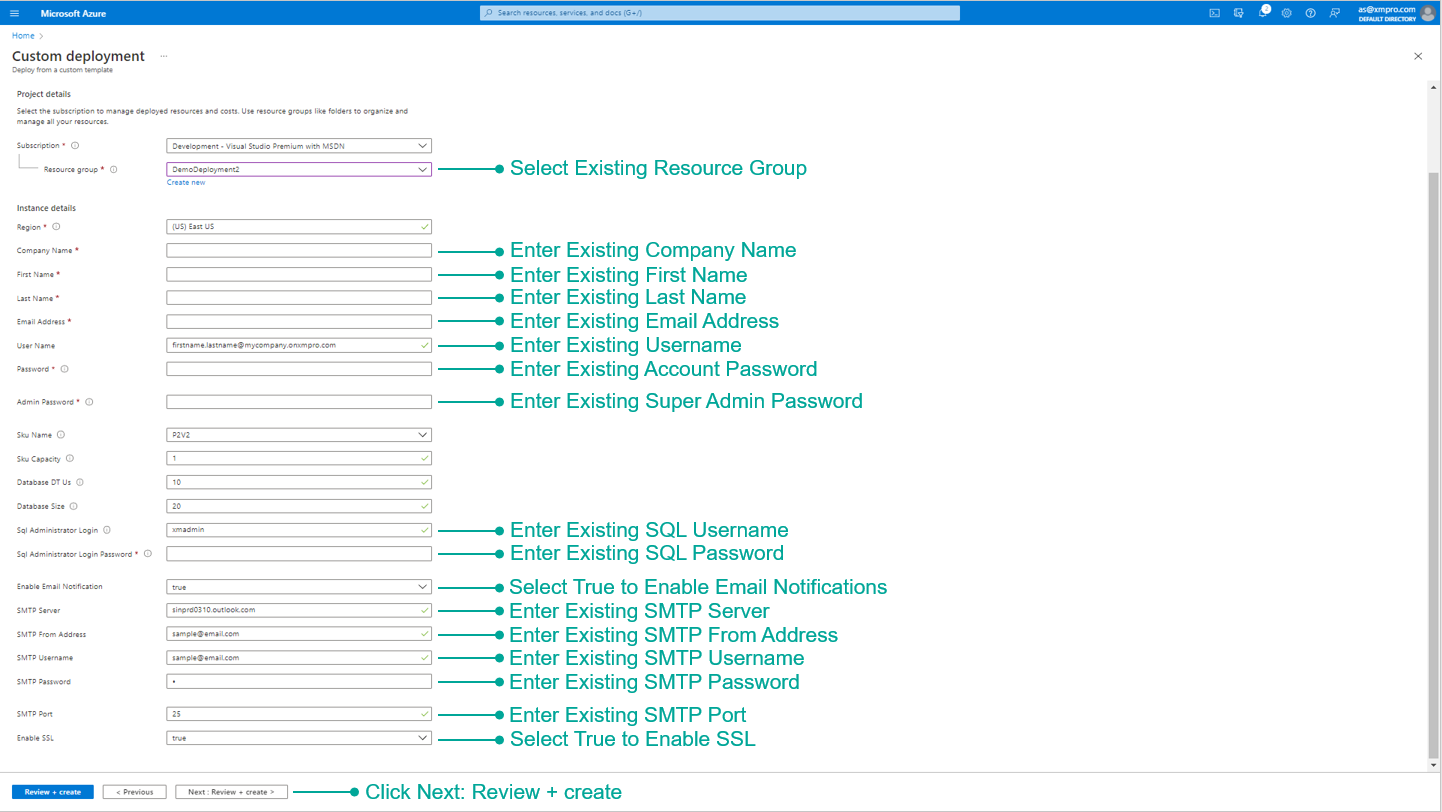This screenshot has width=1442, height=812.
Task: Show info tooltip for Database DT Us
Action: tap(80, 482)
